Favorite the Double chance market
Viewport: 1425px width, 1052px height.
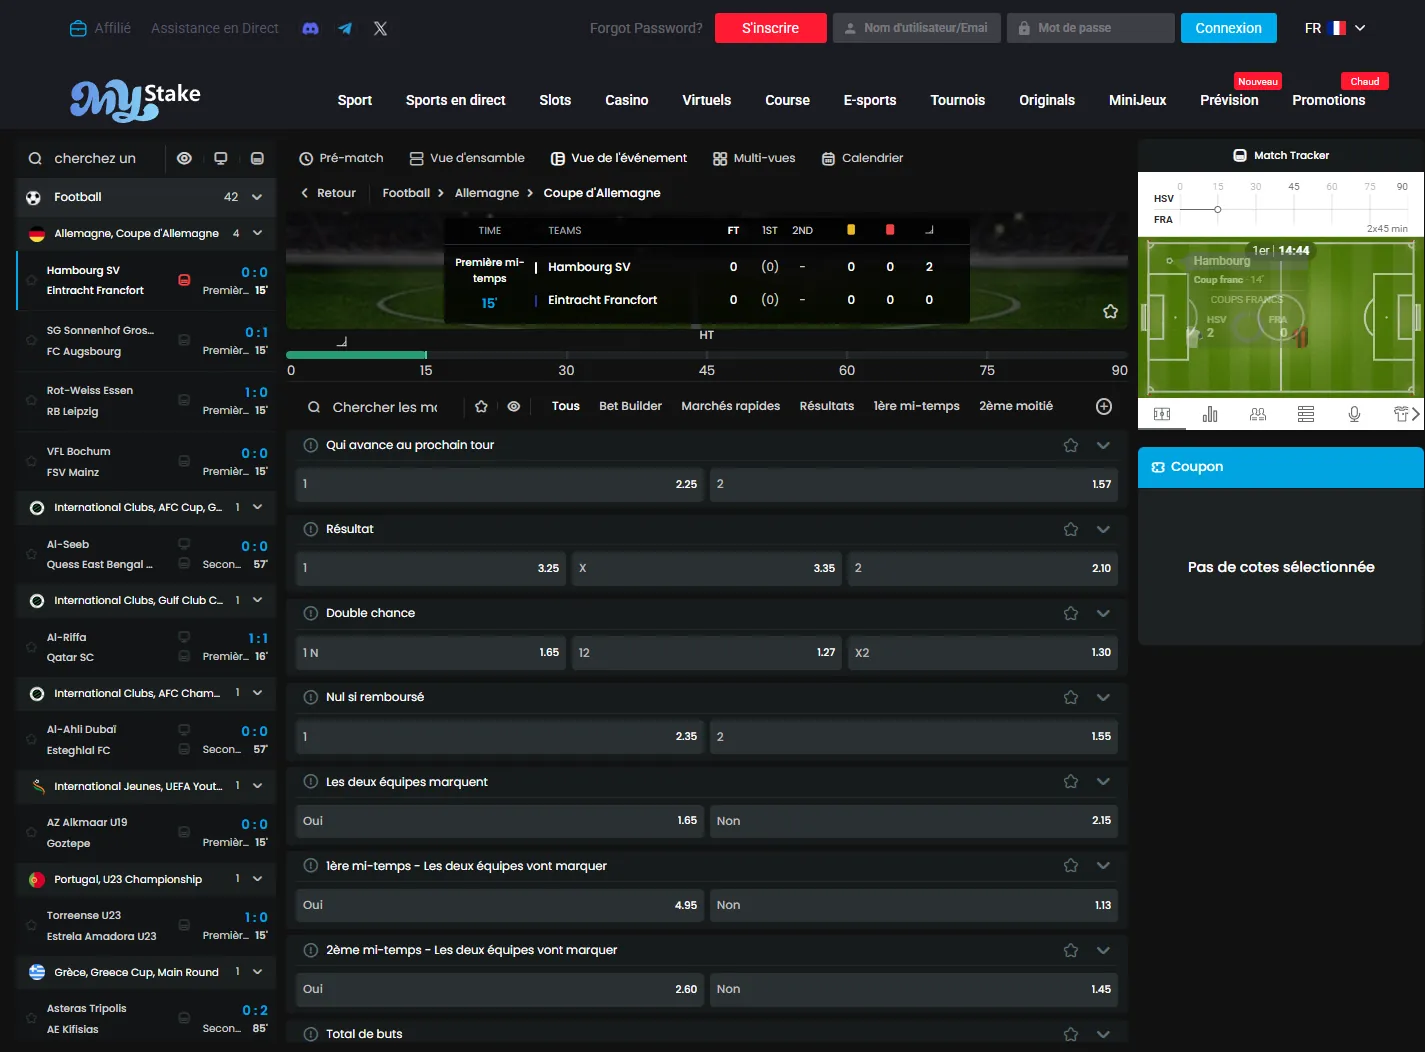click(1071, 613)
